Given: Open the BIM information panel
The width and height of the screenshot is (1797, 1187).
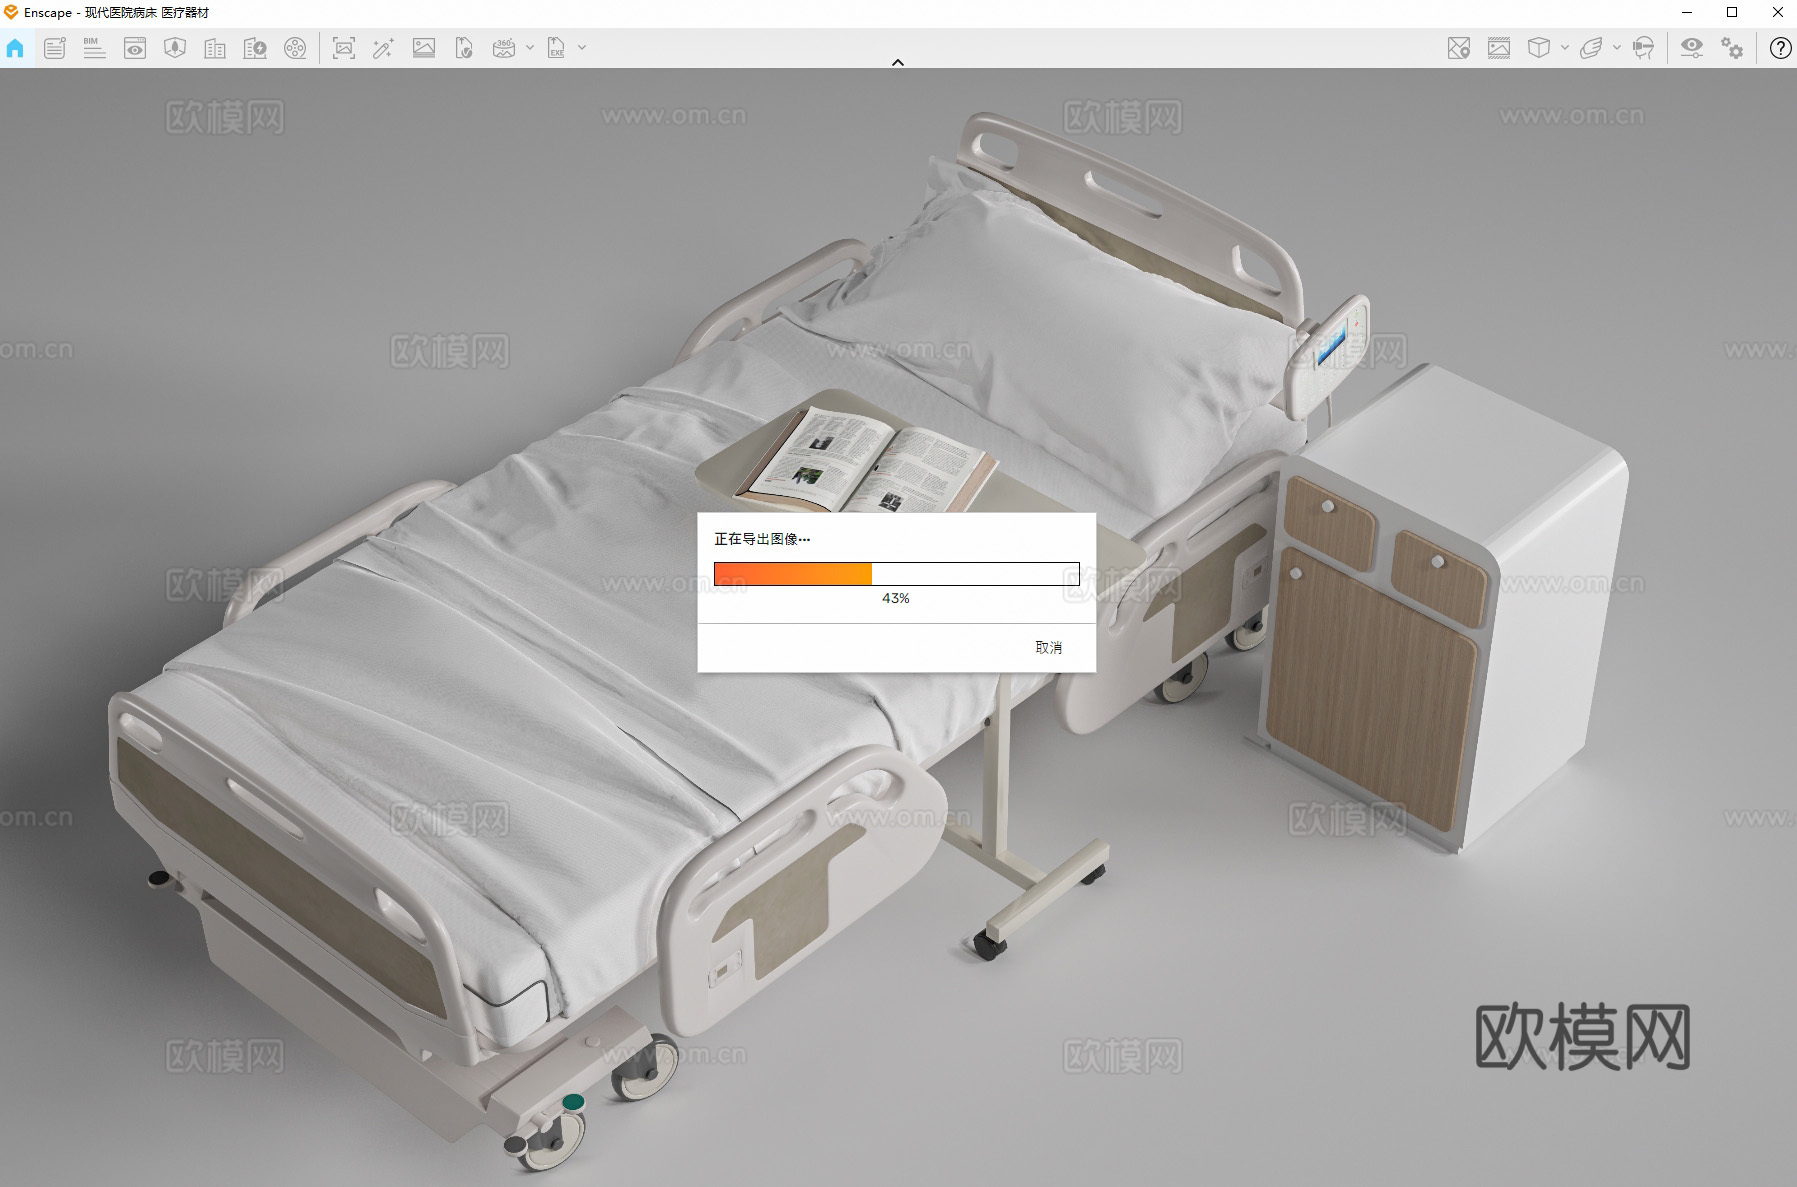Looking at the screenshot, I should pyautogui.click(x=94, y=48).
